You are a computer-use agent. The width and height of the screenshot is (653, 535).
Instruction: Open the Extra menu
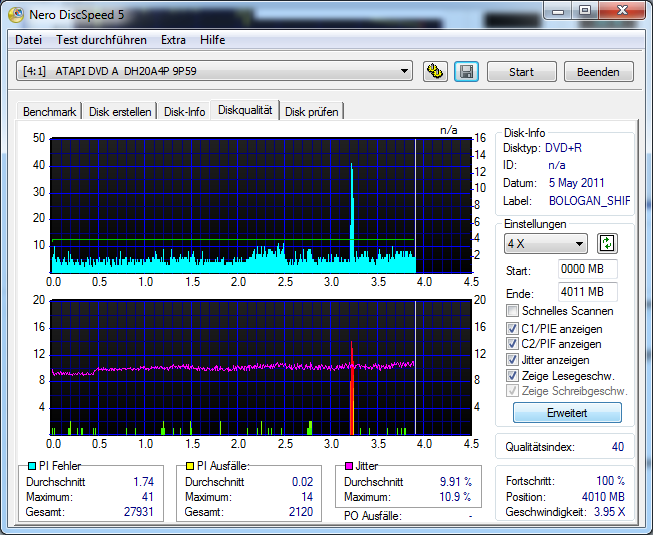click(173, 40)
